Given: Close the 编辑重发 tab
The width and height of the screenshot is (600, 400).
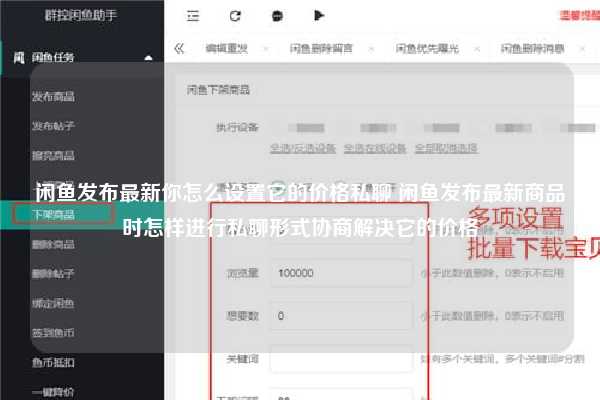Looking at the screenshot, I should (266, 49).
